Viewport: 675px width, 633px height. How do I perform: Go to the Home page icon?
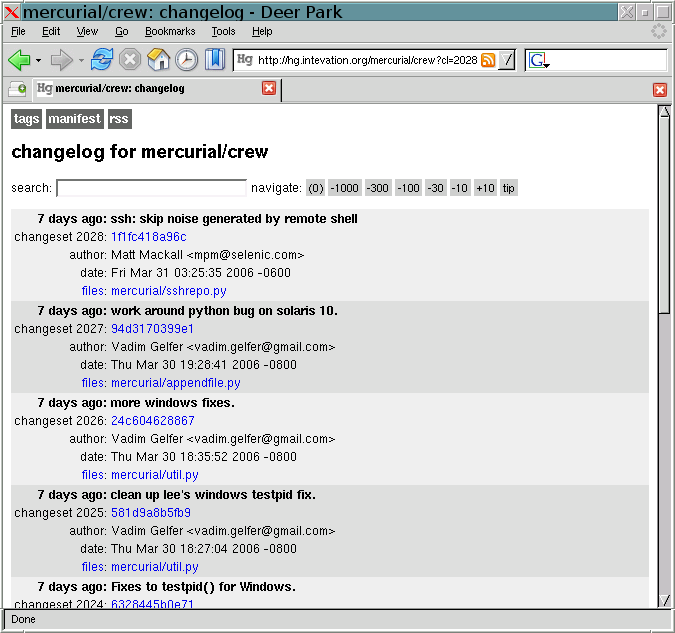pos(159,60)
